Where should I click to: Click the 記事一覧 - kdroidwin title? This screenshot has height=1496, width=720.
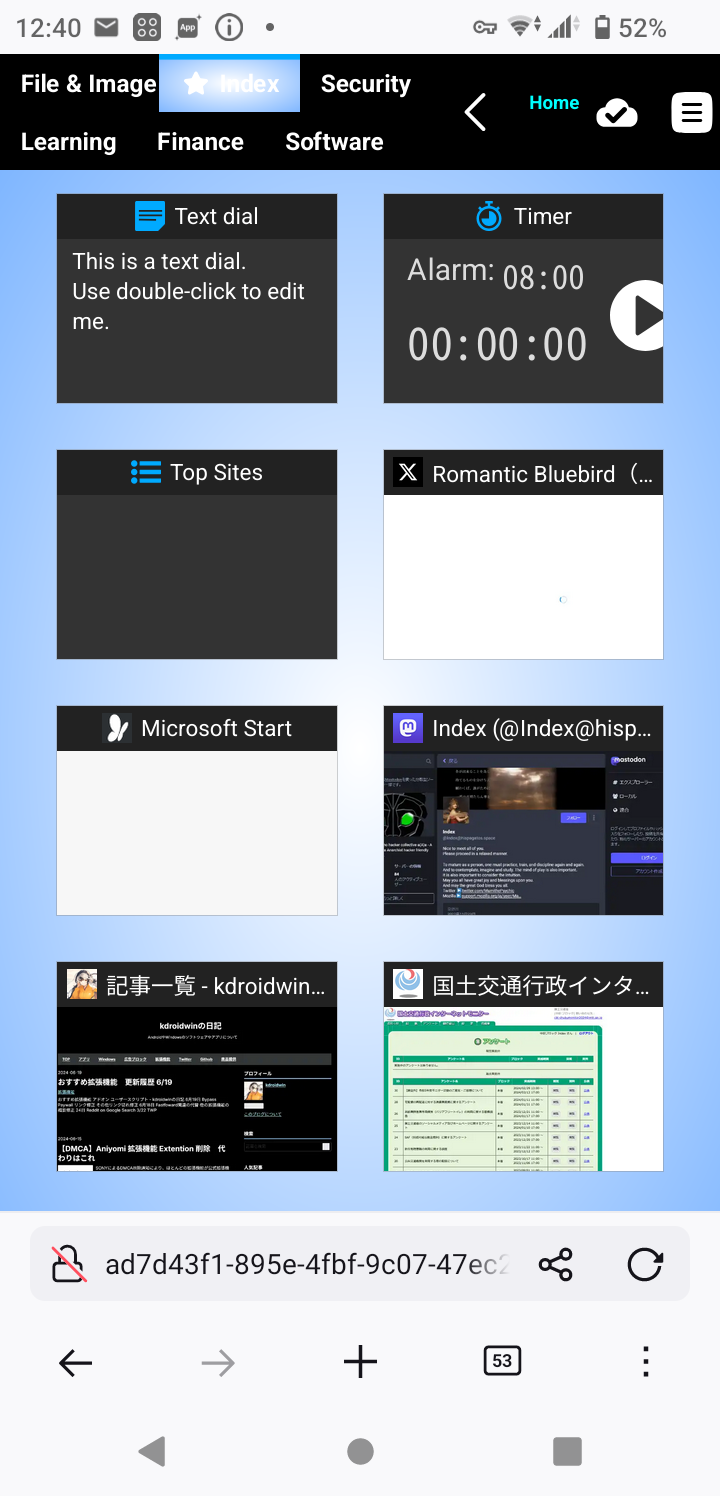click(216, 986)
